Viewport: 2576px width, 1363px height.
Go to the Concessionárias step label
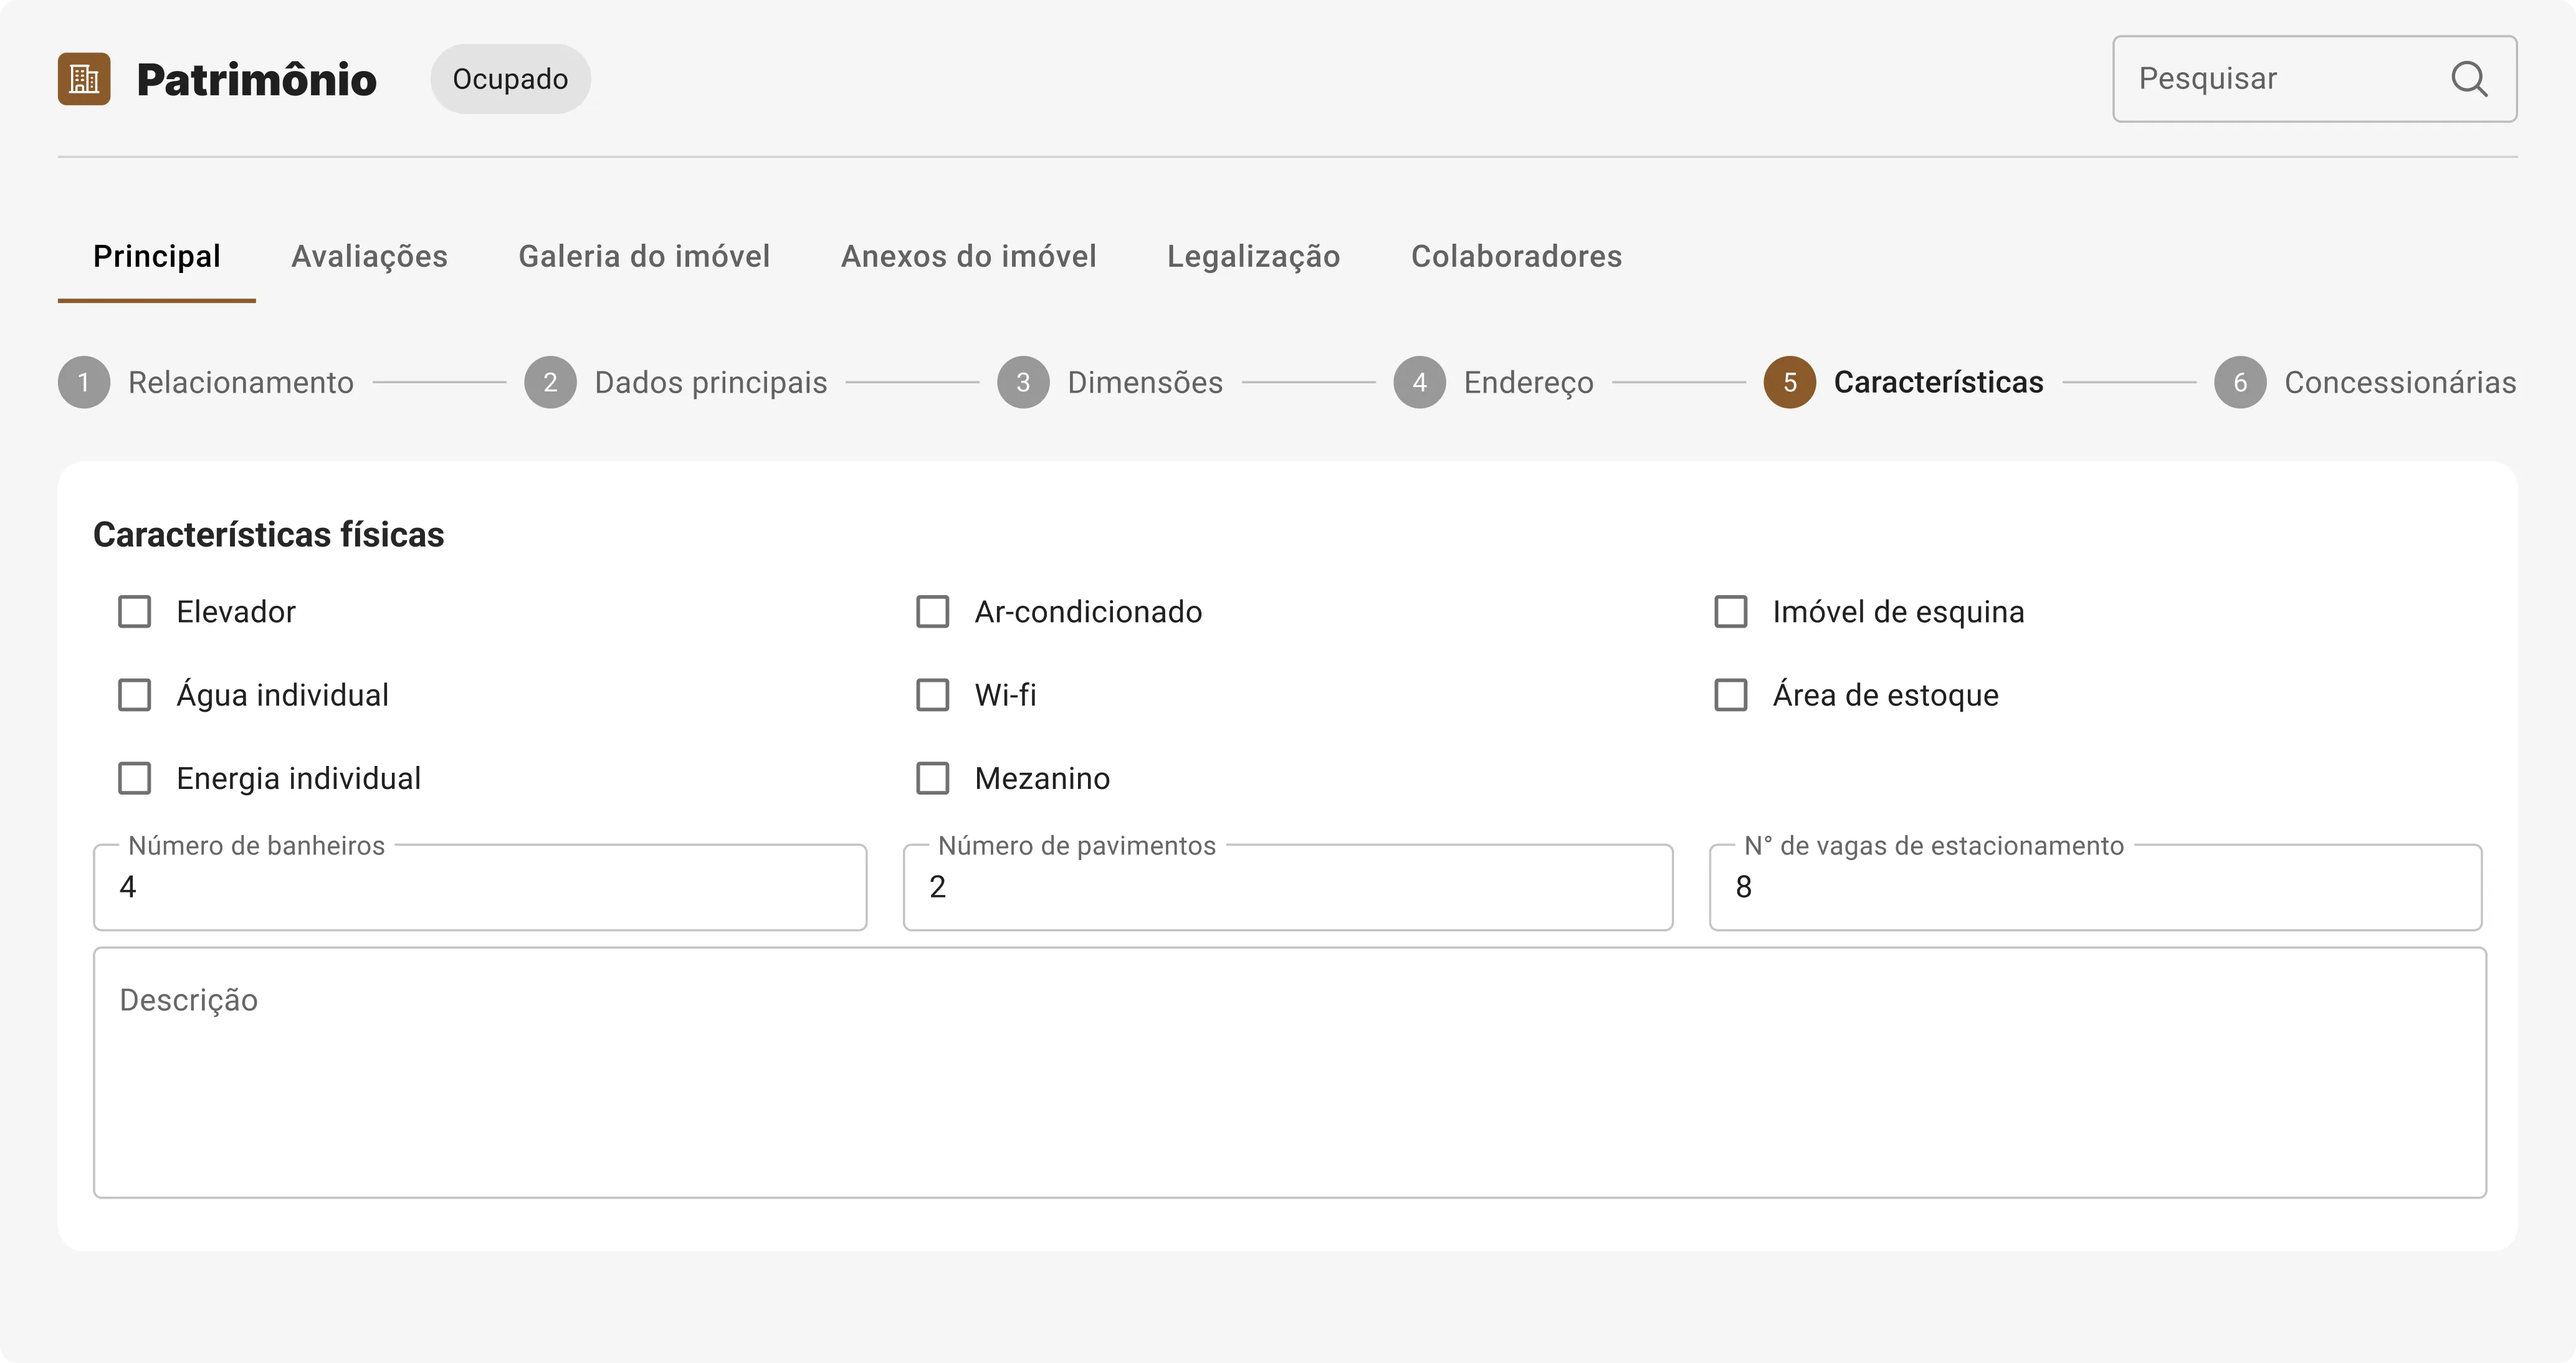[2400, 382]
